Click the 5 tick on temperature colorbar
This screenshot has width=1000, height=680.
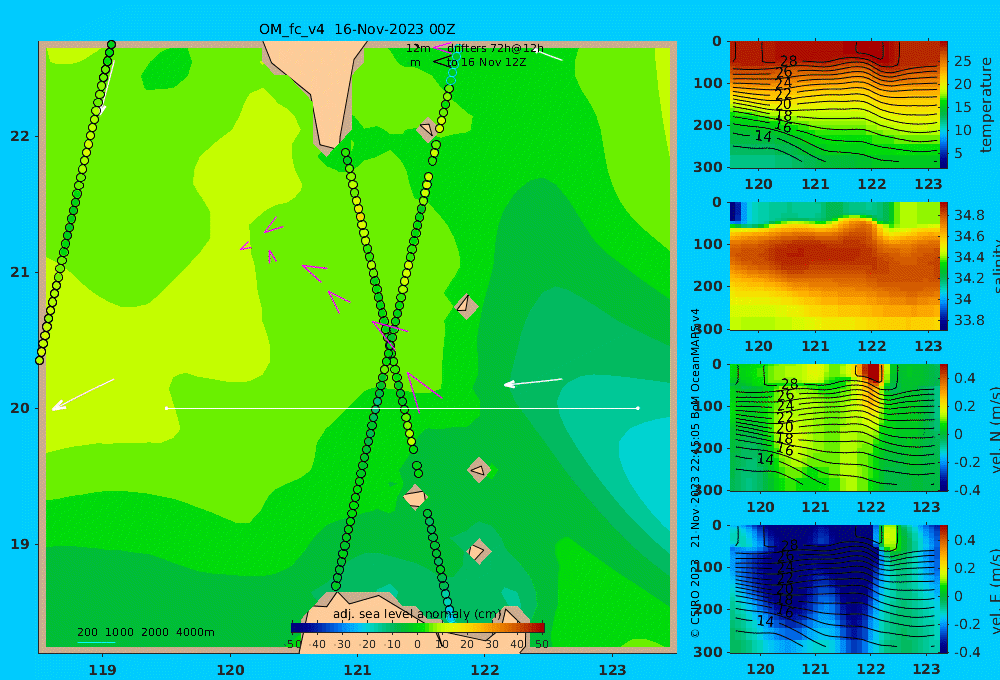959,153
